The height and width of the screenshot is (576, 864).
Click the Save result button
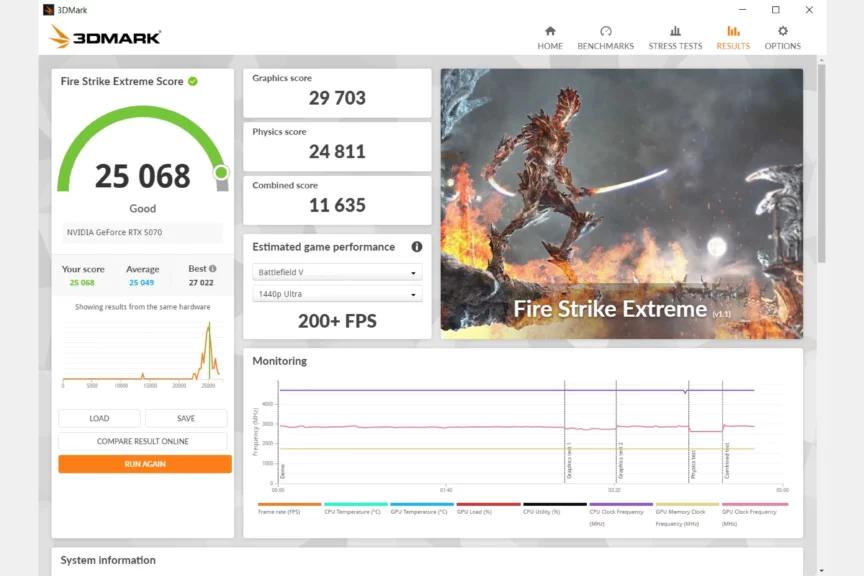click(x=186, y=418)
